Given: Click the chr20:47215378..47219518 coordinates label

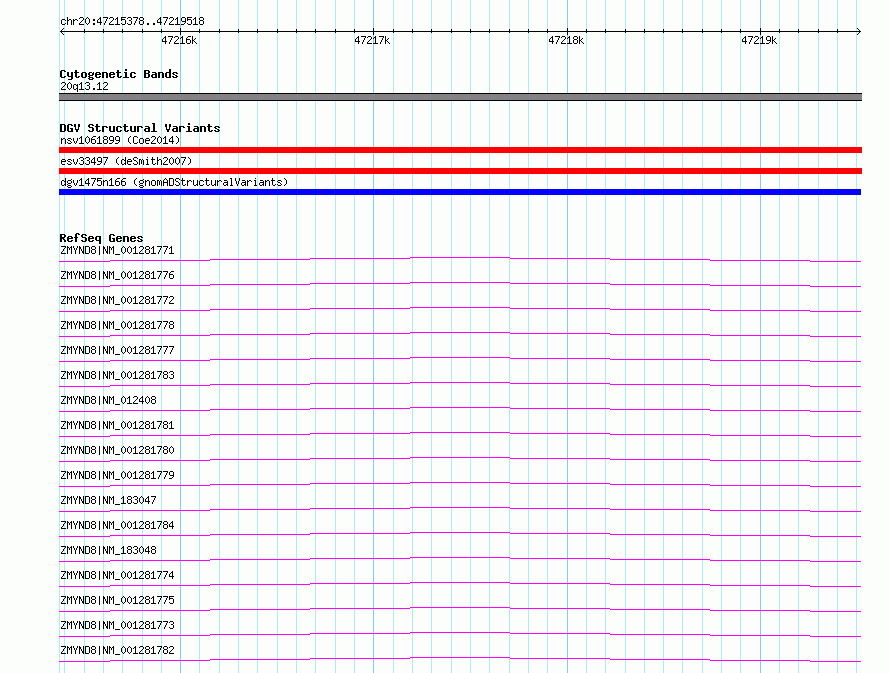Looking at the screenshot, I should pos(132,22).
